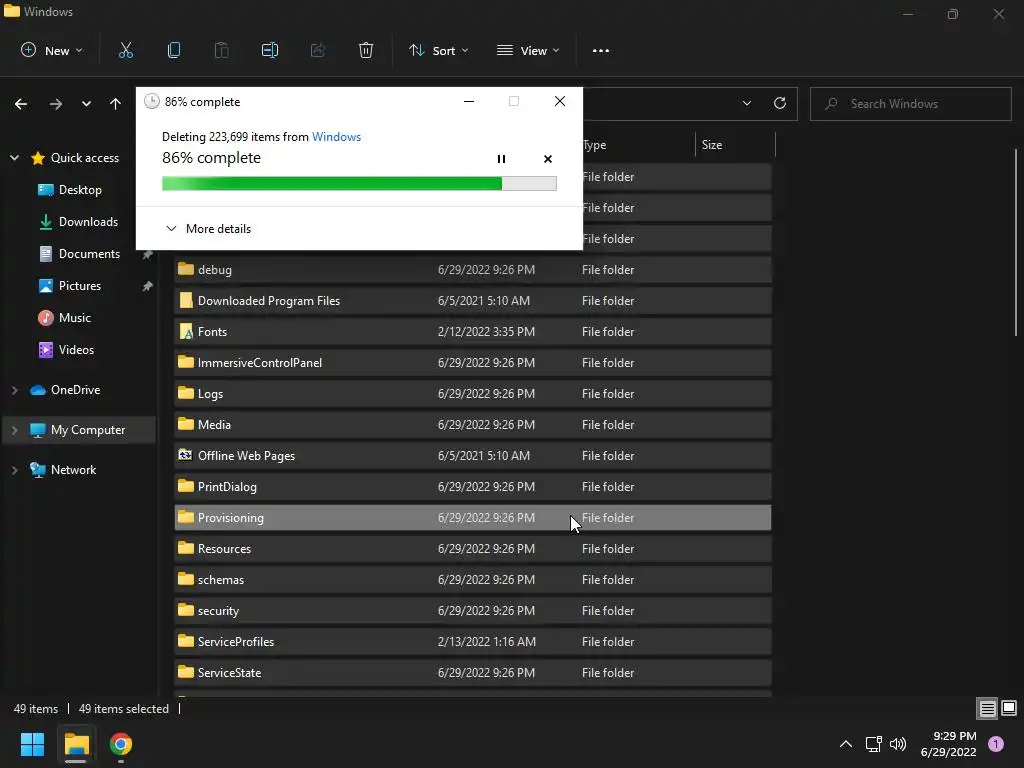This screenshot has width=1024, height=768.
Task: Open the See more ellipsis menu
Action: pos(601,50)
